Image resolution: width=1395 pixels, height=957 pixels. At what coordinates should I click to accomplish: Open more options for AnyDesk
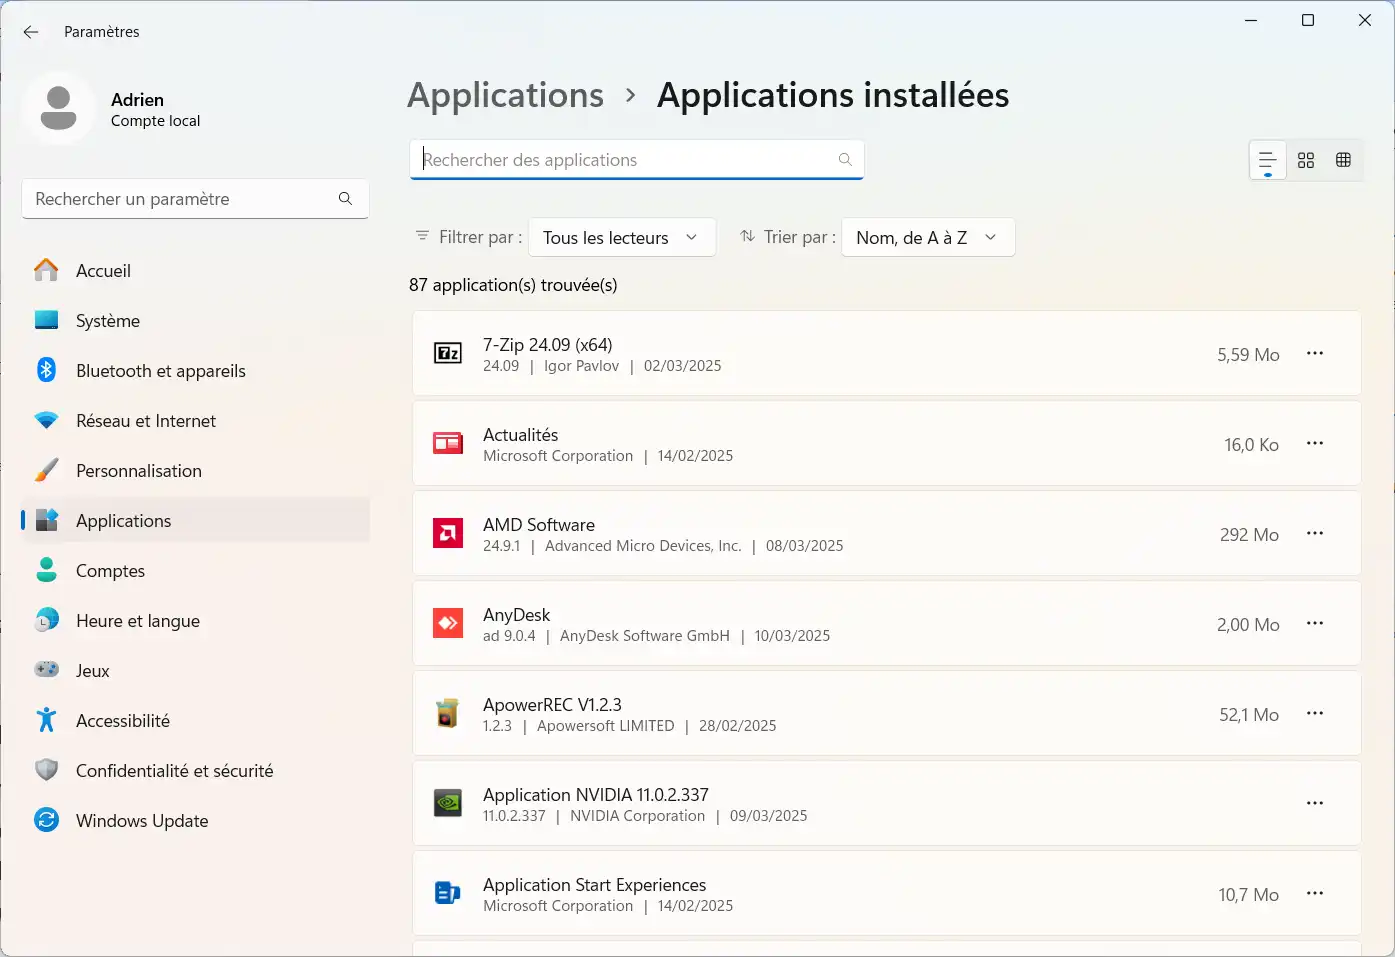(x=1315, y=623)
